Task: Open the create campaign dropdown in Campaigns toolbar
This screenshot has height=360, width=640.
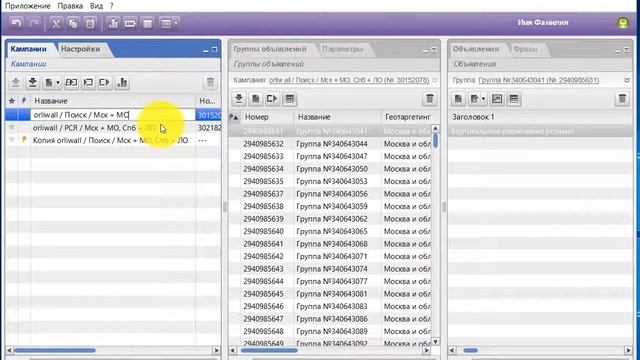Action: click(x=52, y=82)
